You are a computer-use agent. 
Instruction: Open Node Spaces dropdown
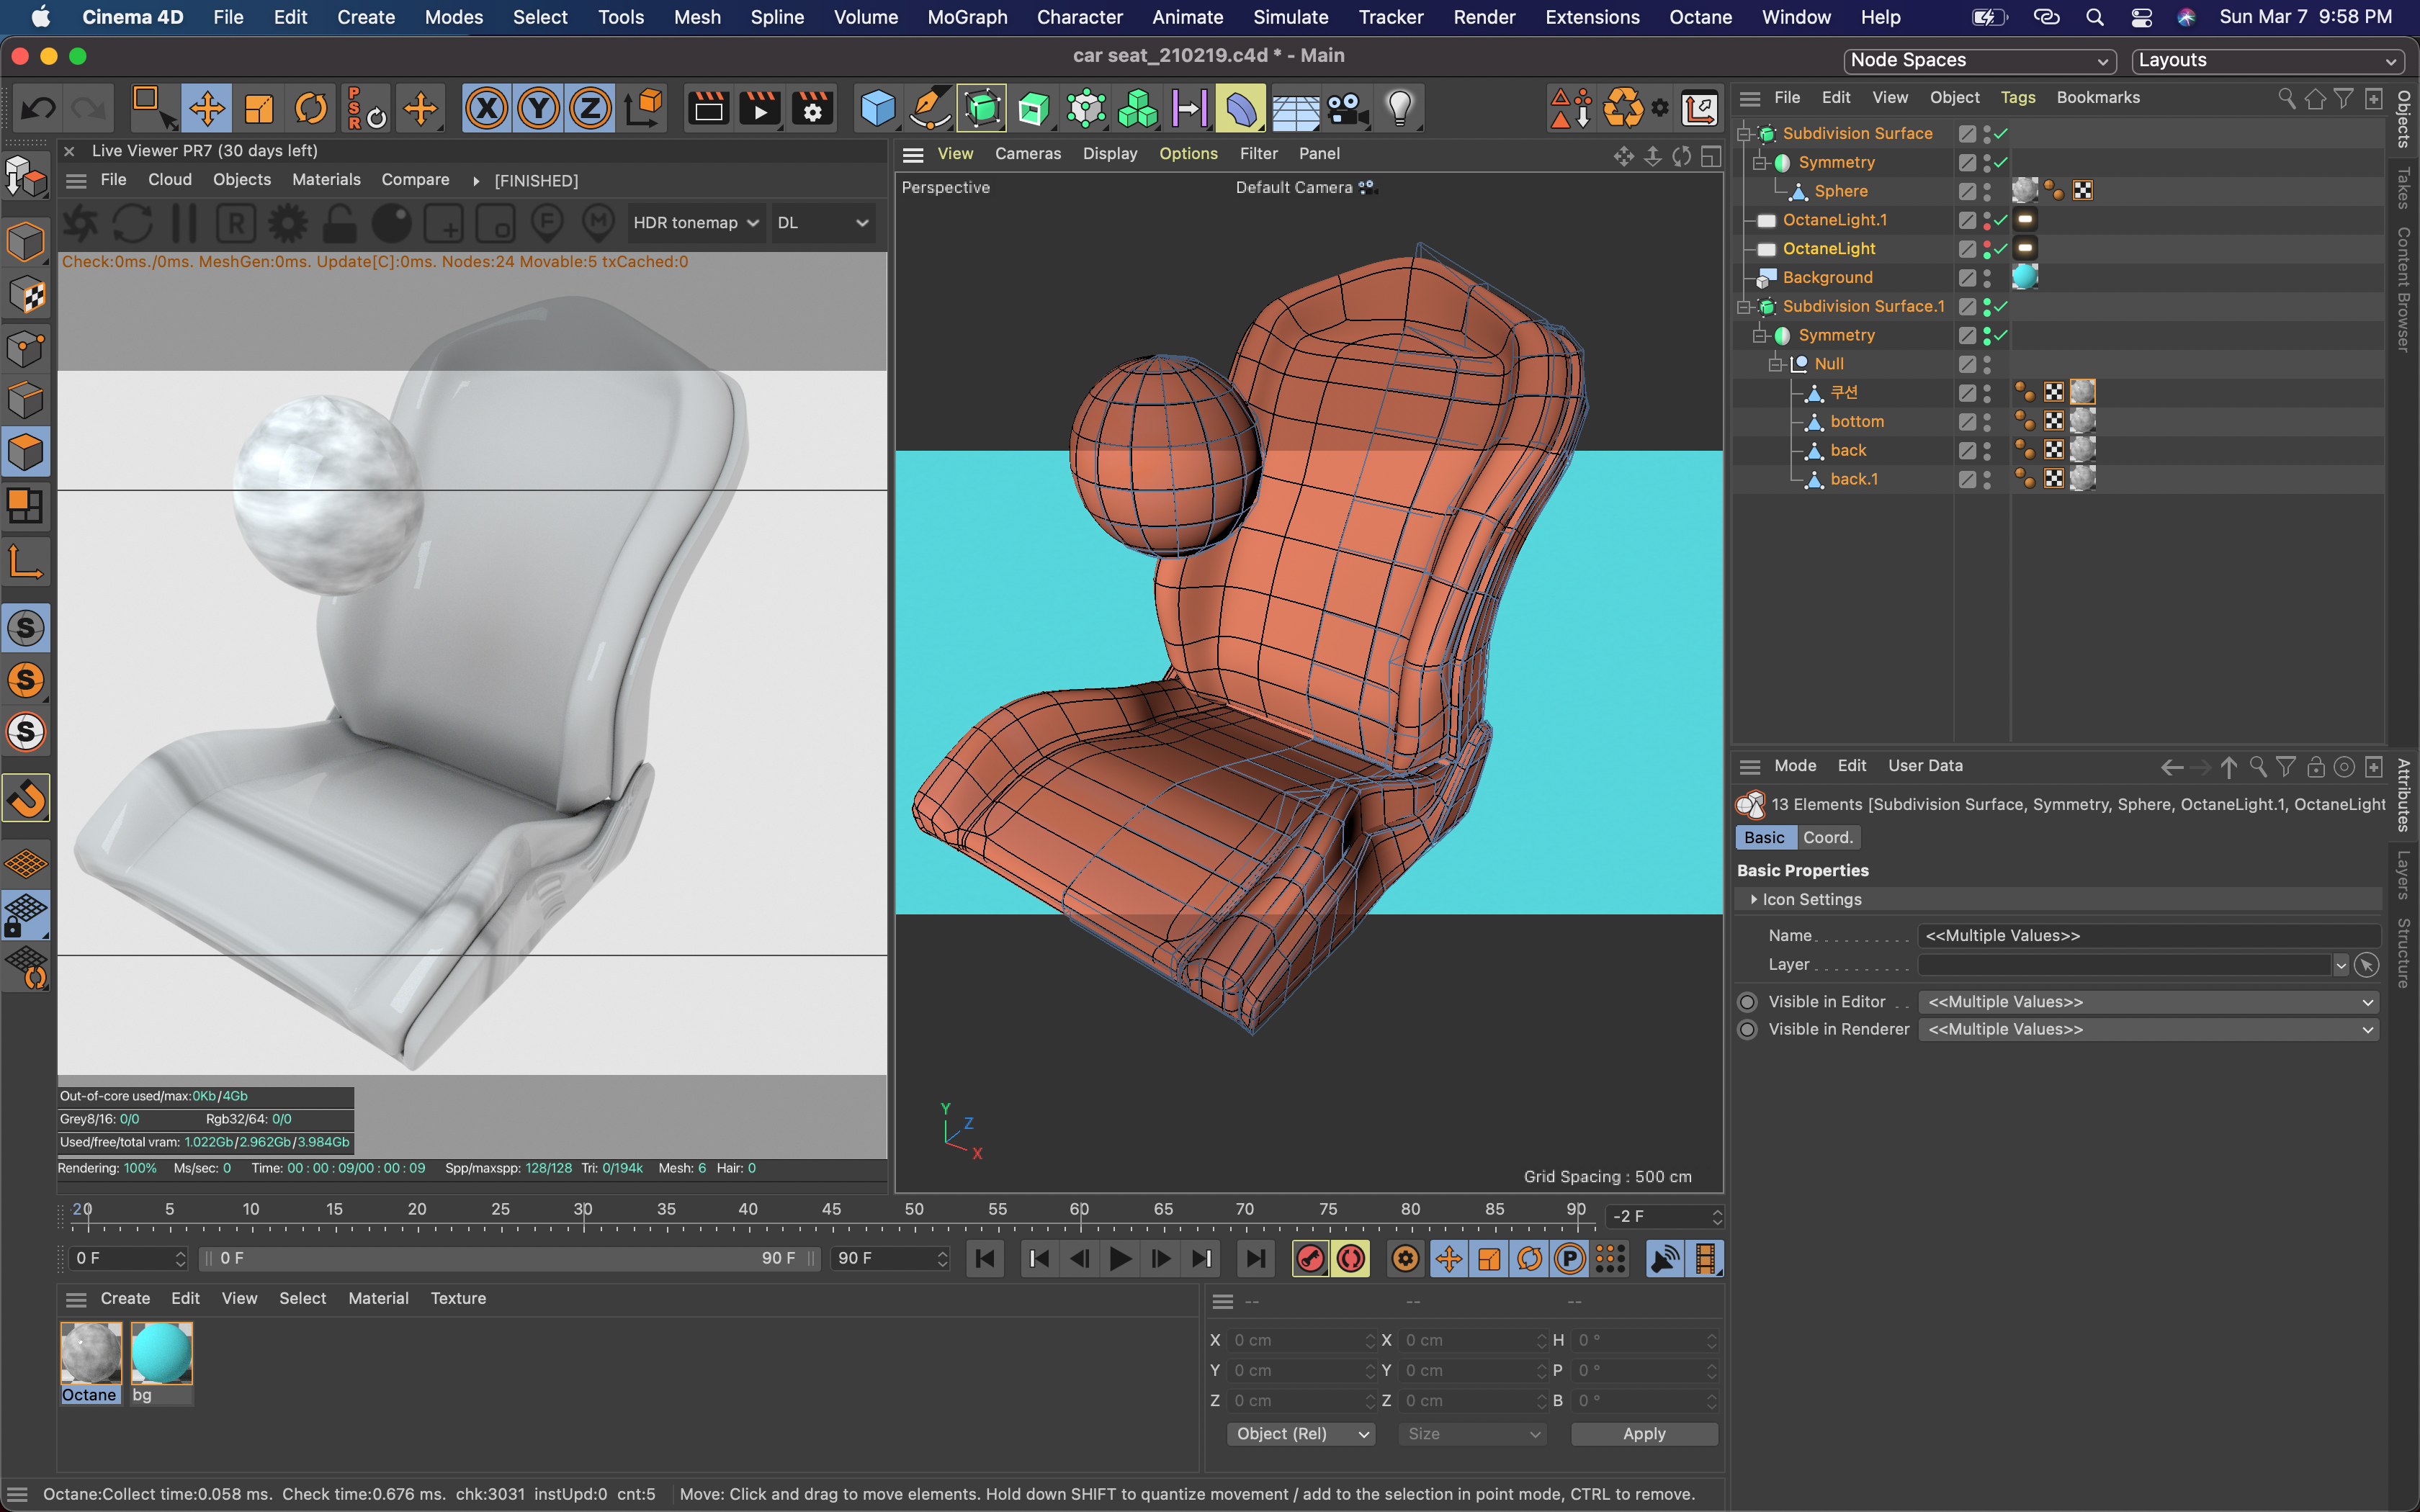pyautogui.click(x=1979, y=60)
